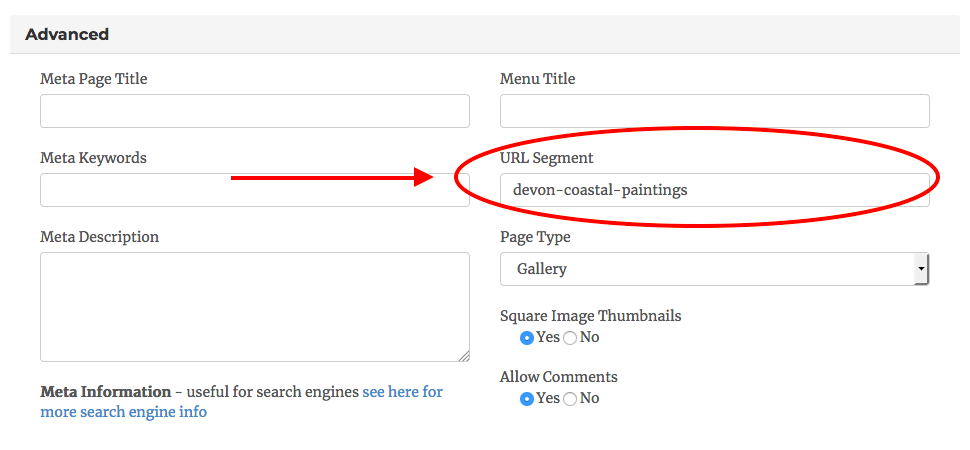Click the Meta Page Title input field

point(254,111)
